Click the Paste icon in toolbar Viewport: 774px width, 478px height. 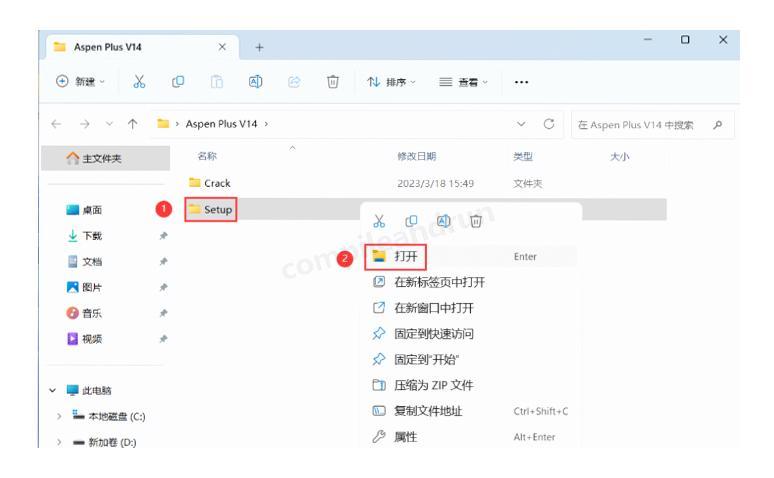[217, 81]
